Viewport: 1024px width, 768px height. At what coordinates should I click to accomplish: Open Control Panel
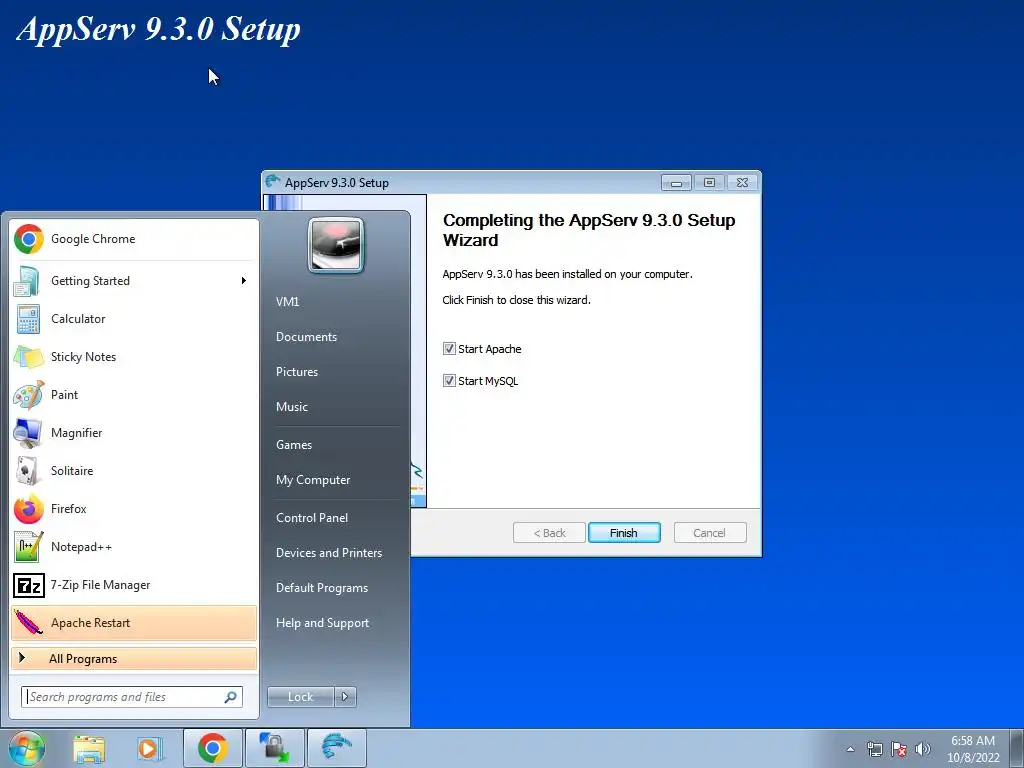[312, 518]
